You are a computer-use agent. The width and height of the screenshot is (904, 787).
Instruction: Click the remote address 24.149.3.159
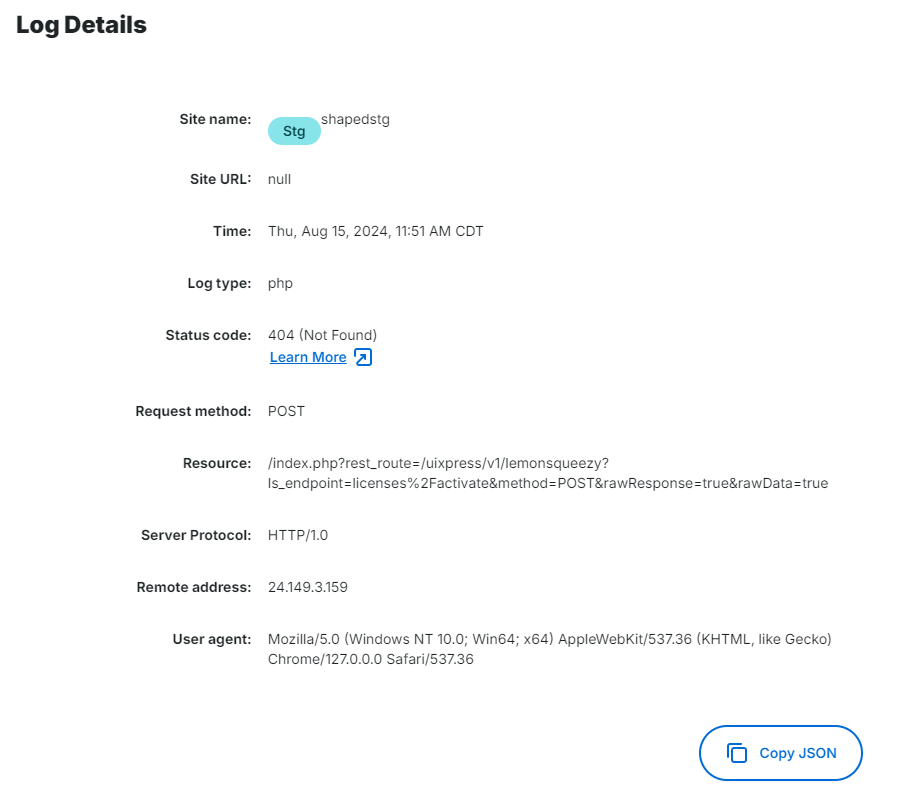(308, 587)
